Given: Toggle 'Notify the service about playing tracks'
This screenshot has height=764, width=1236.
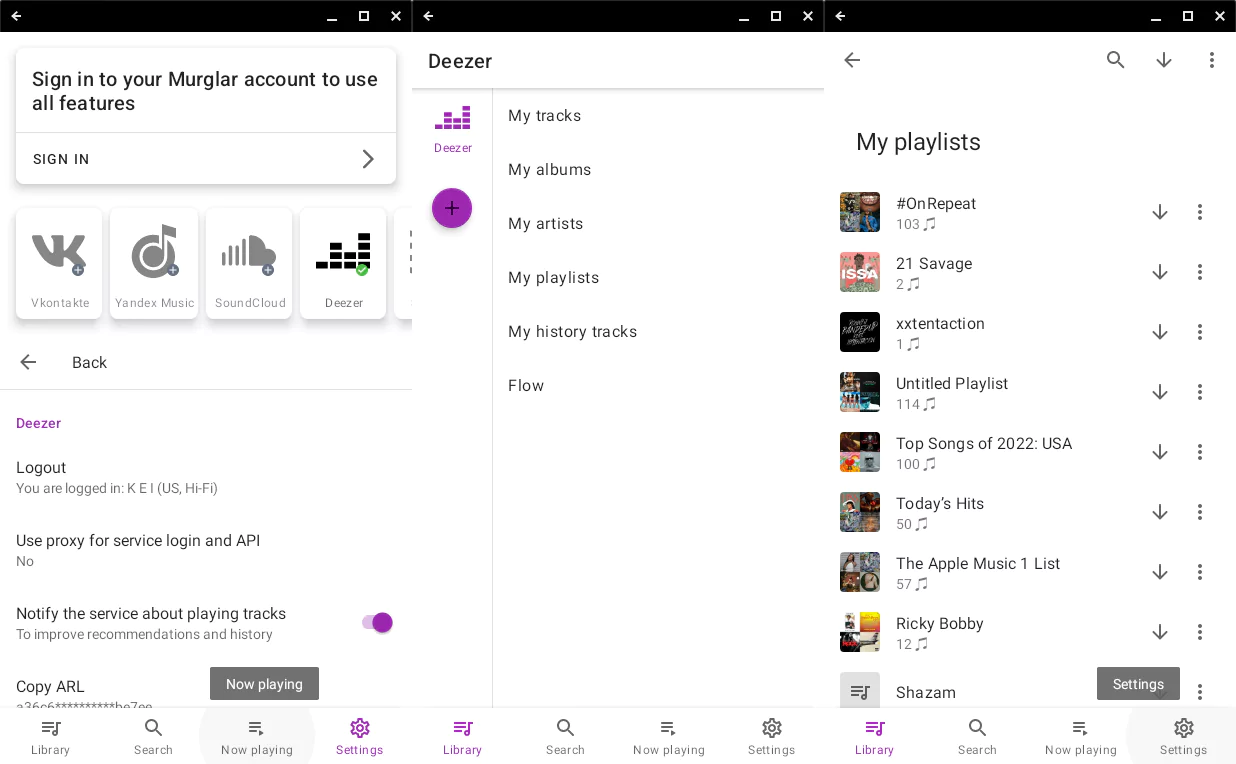Looking at the screenshot, I should point(375,622).
